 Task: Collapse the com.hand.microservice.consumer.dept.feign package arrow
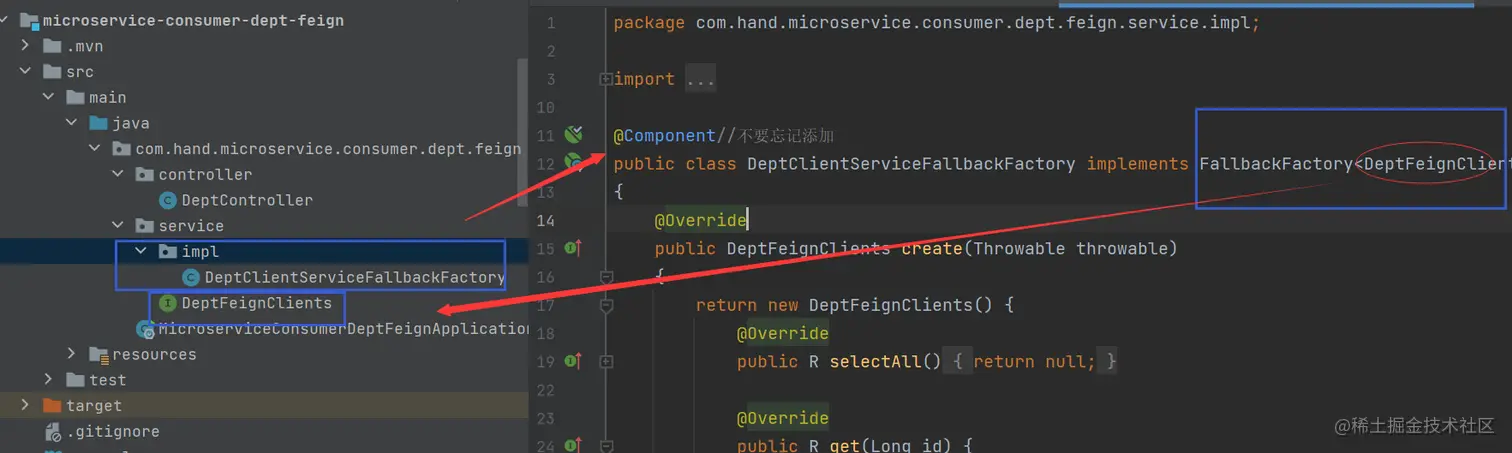tap(95, 149)
